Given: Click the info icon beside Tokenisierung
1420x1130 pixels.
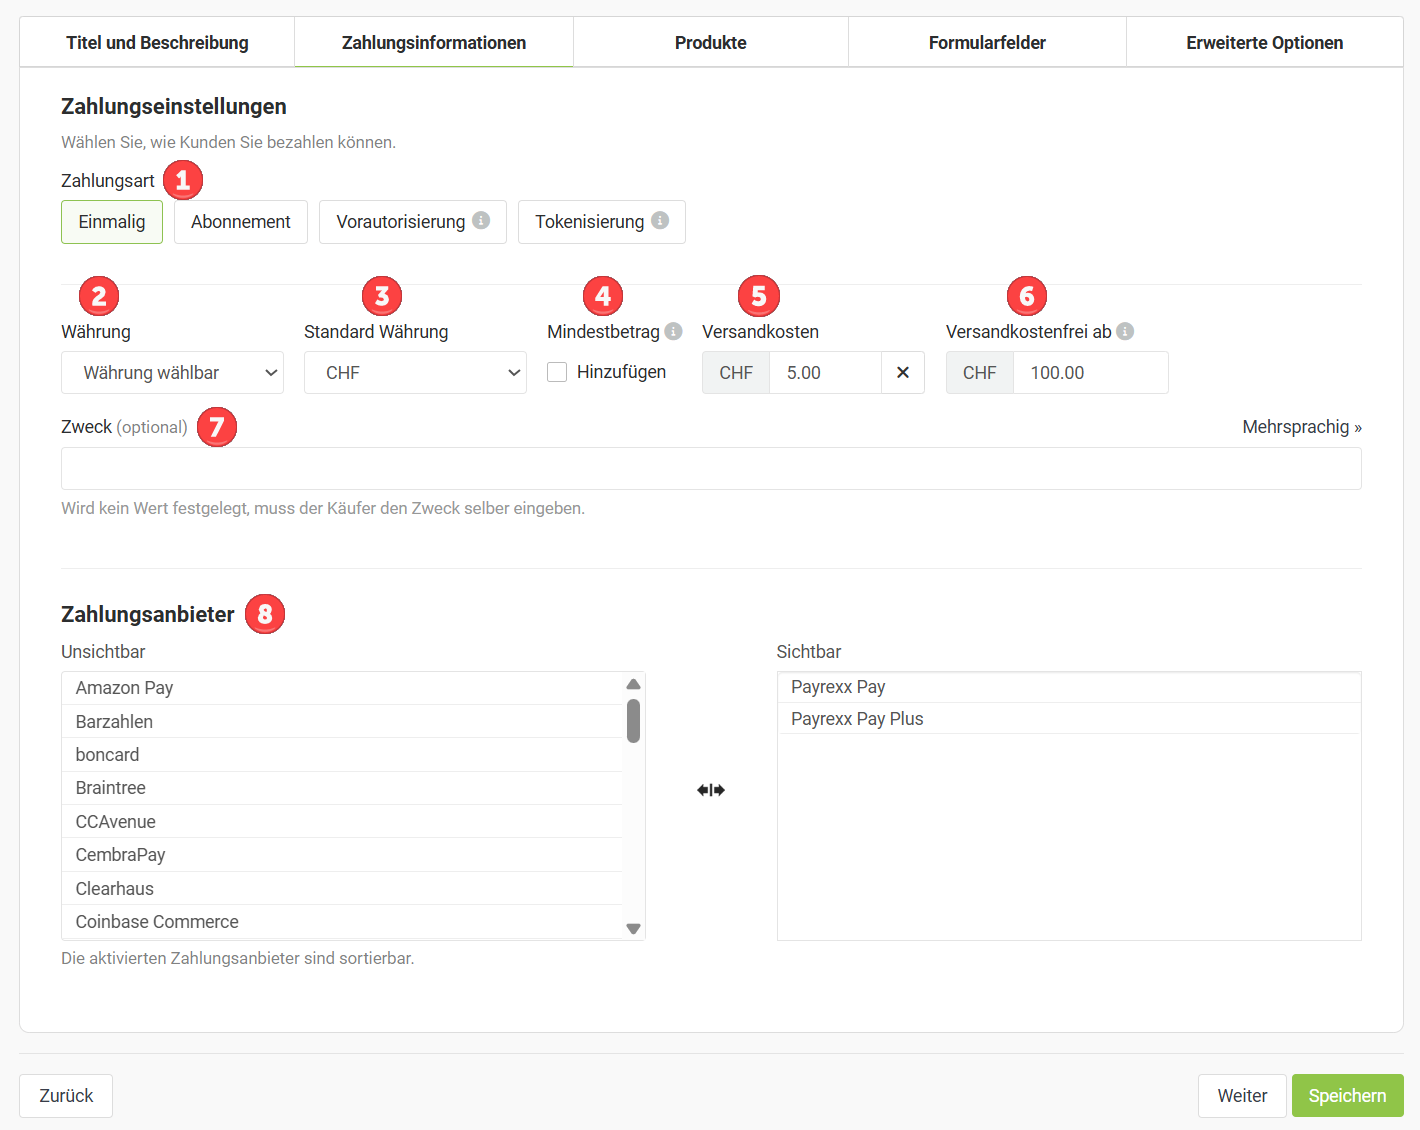Looking at the screenshot, I should tap(660, 221).
